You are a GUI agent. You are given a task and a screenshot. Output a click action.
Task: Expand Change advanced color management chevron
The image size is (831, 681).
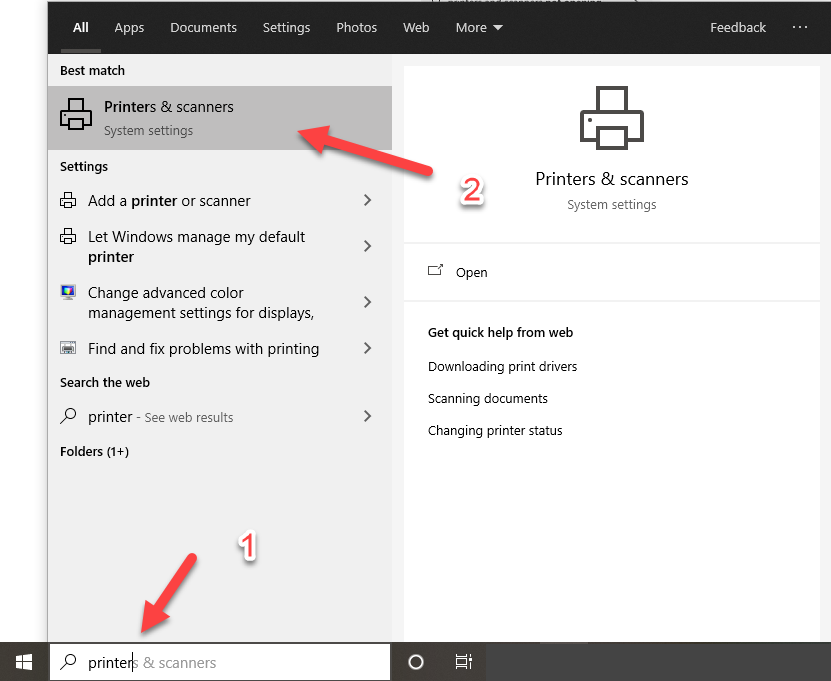[367, 302]
